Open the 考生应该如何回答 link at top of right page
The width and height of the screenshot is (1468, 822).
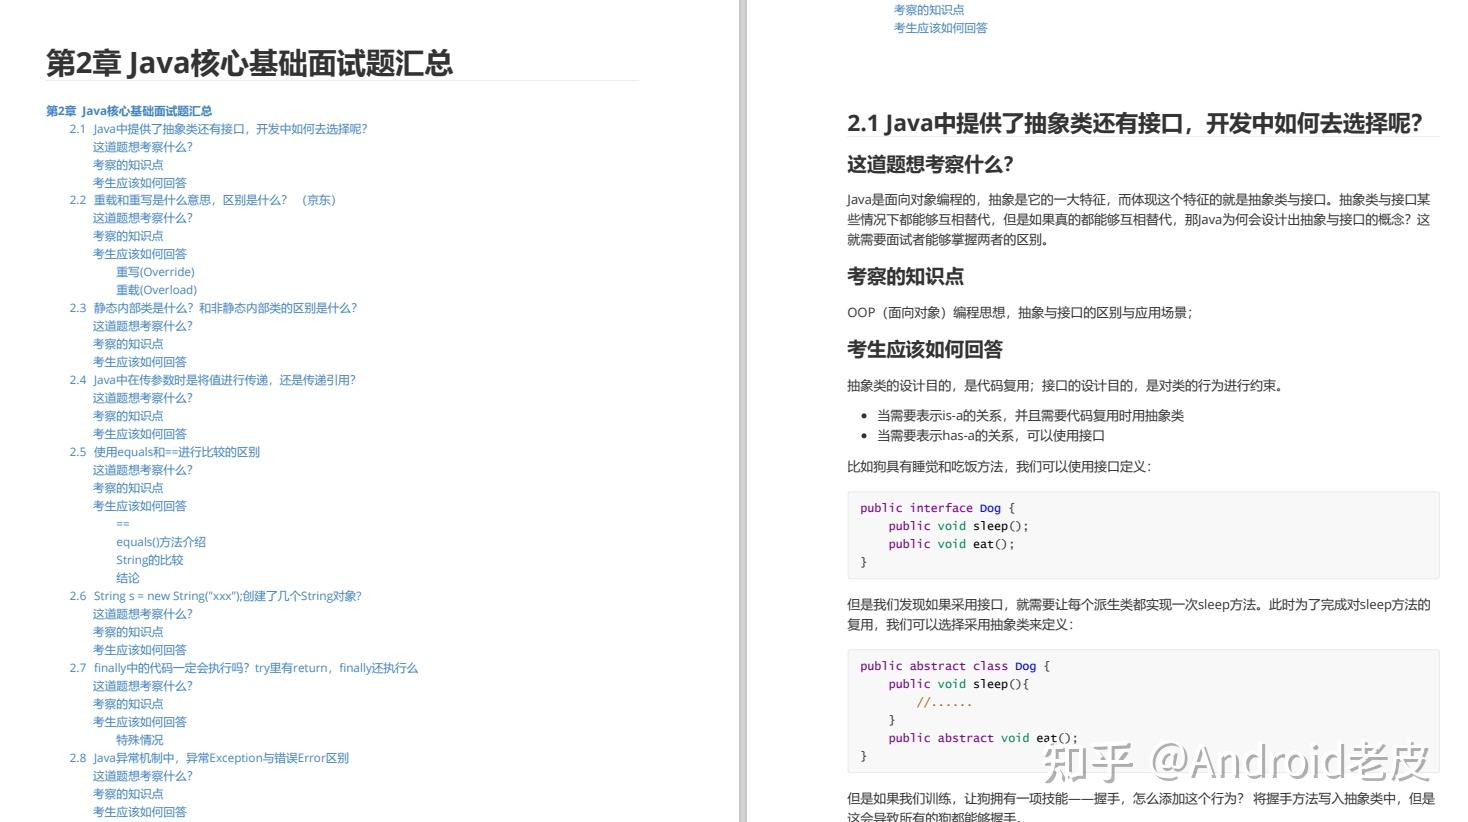point(940,28)
